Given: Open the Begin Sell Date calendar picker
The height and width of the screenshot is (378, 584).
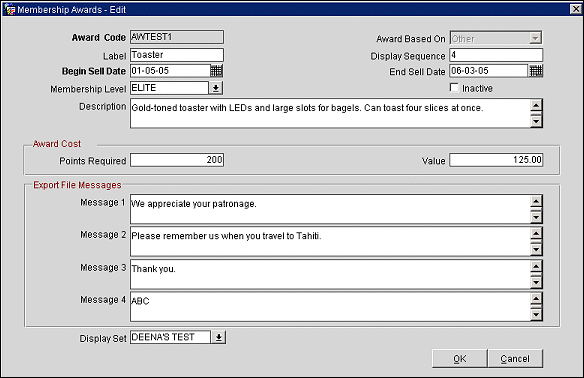Looking at the screenshot, I should [x=216, y=71].
